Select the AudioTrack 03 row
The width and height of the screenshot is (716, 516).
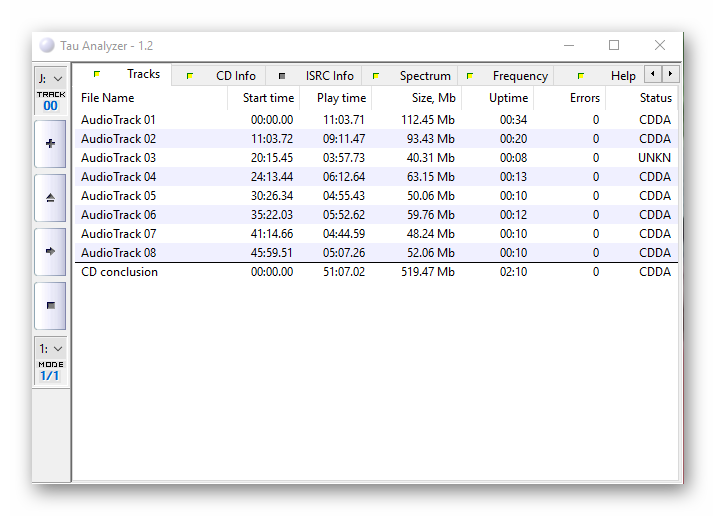click(x=118, y=158)
